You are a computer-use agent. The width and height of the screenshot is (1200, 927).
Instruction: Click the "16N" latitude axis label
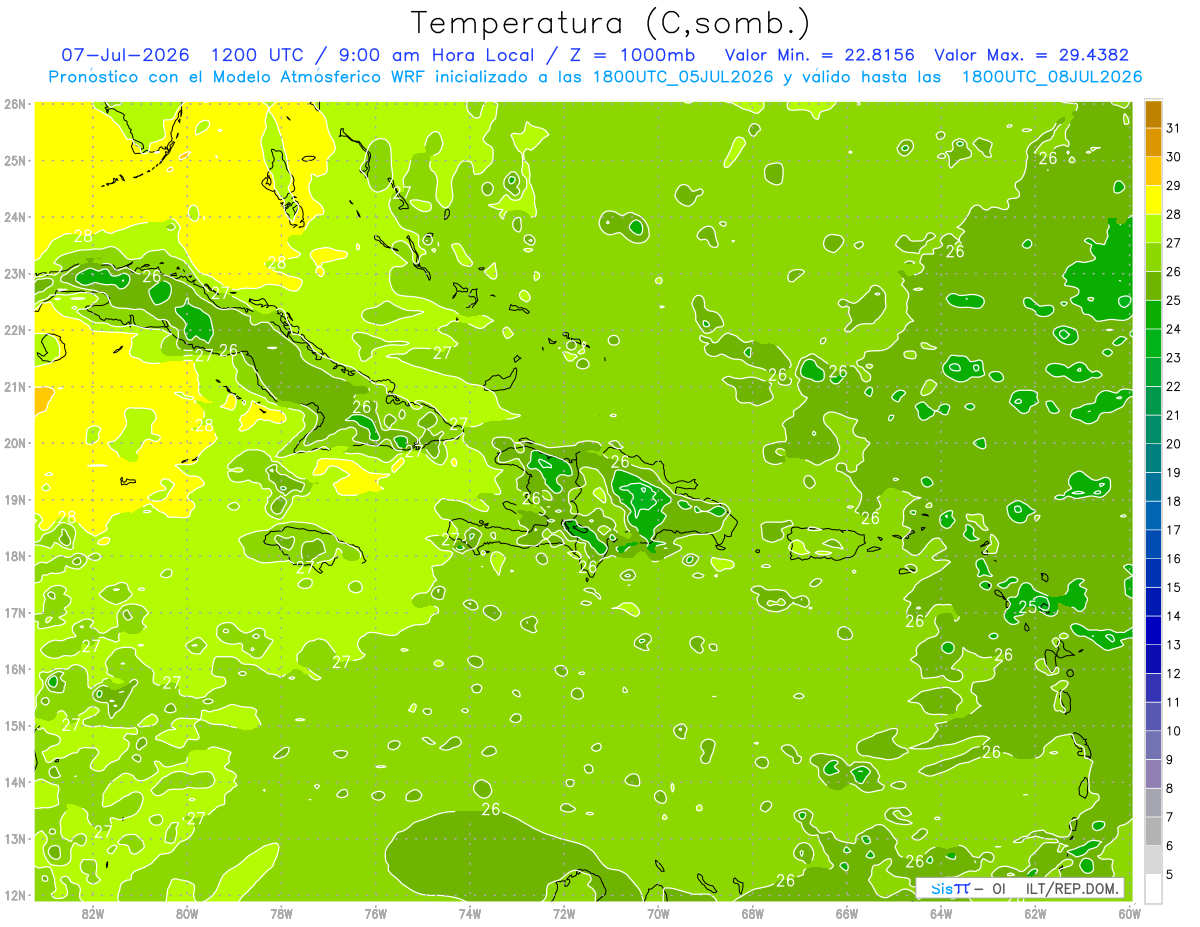[14, 669]
